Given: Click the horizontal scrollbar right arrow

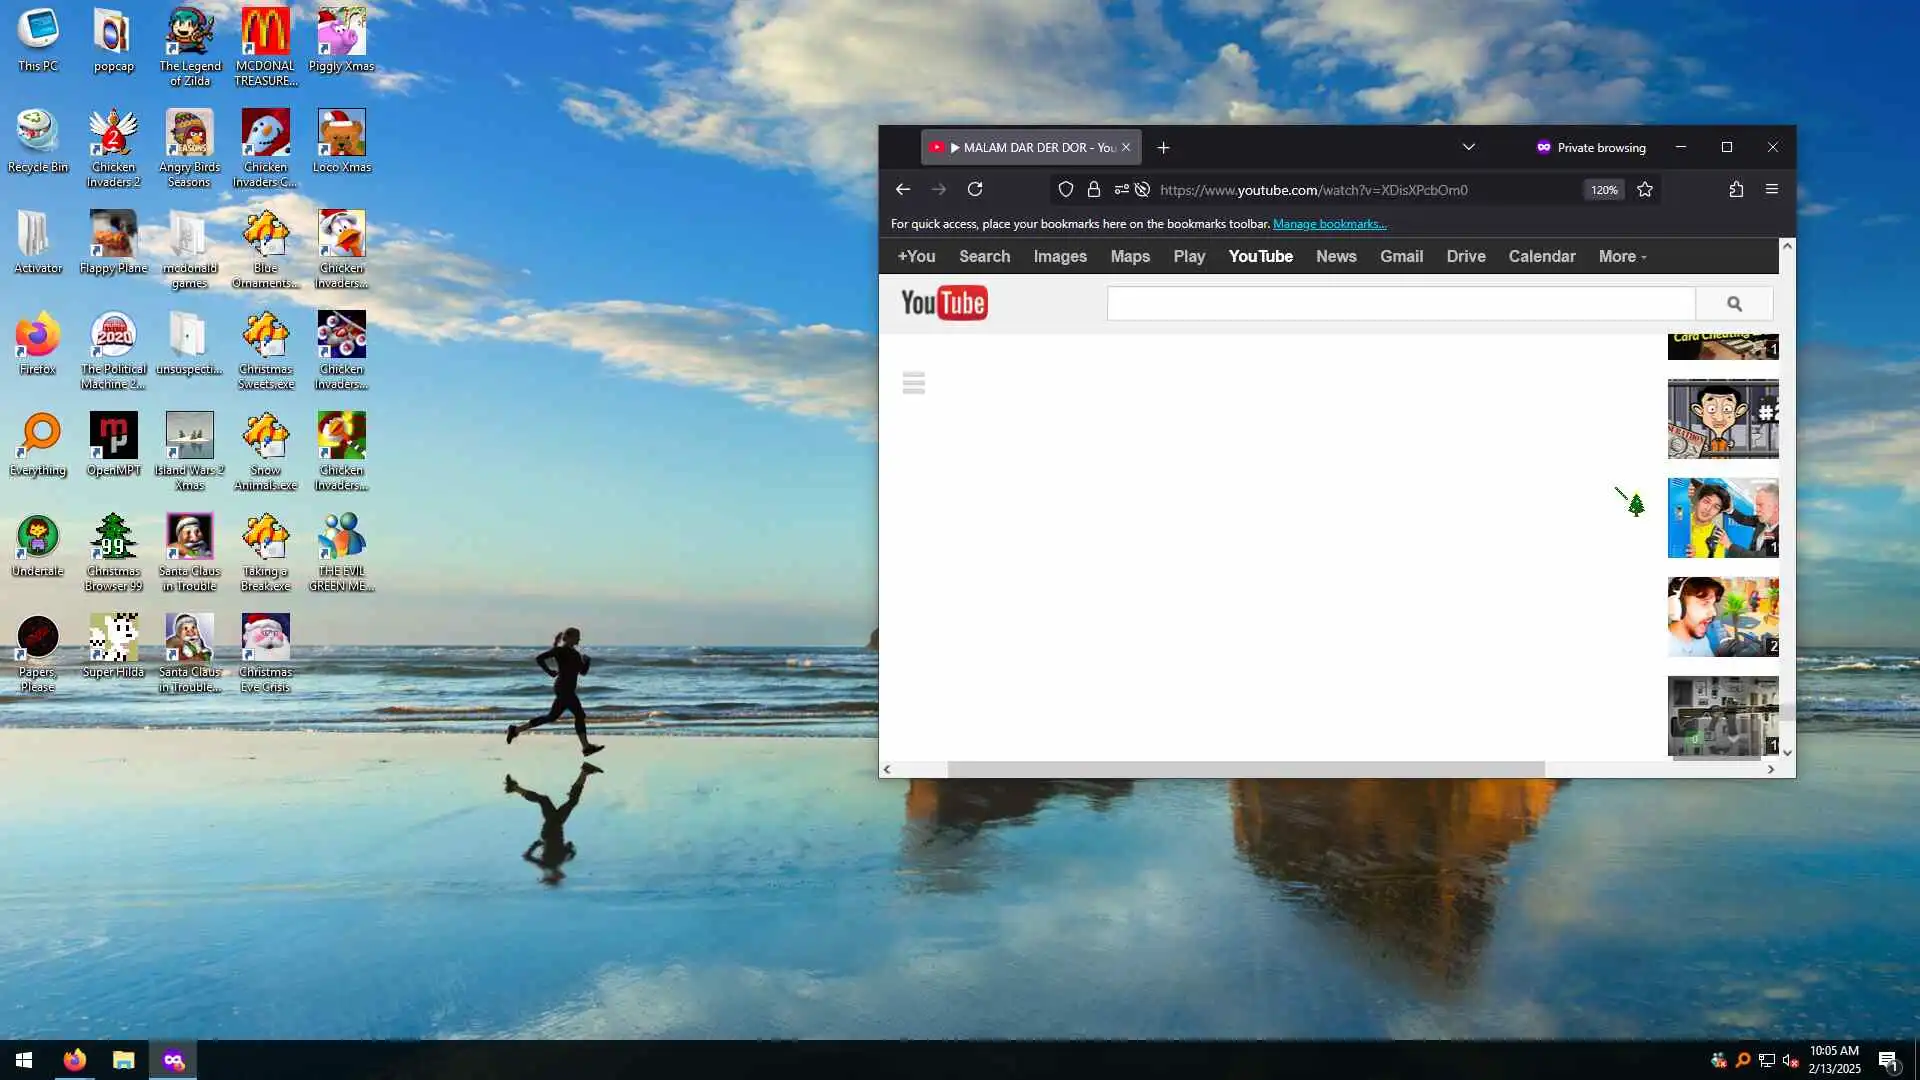Looking at the screenshot, I should pos(1771,769).
